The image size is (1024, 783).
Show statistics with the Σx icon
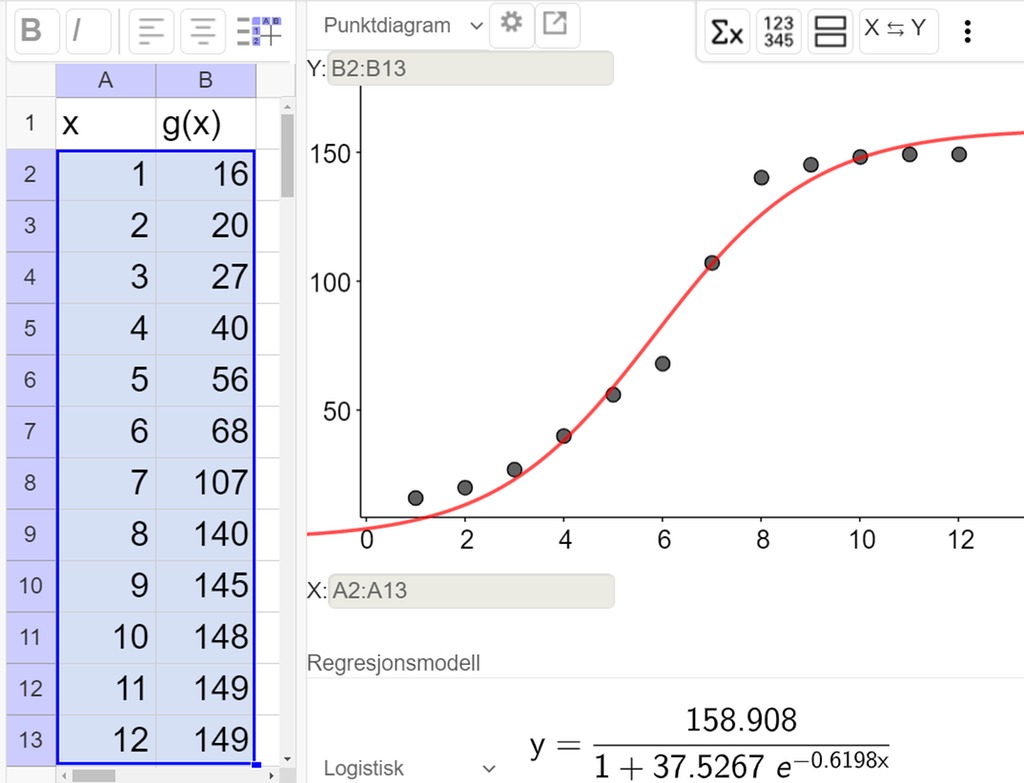(x=726, y=31)
